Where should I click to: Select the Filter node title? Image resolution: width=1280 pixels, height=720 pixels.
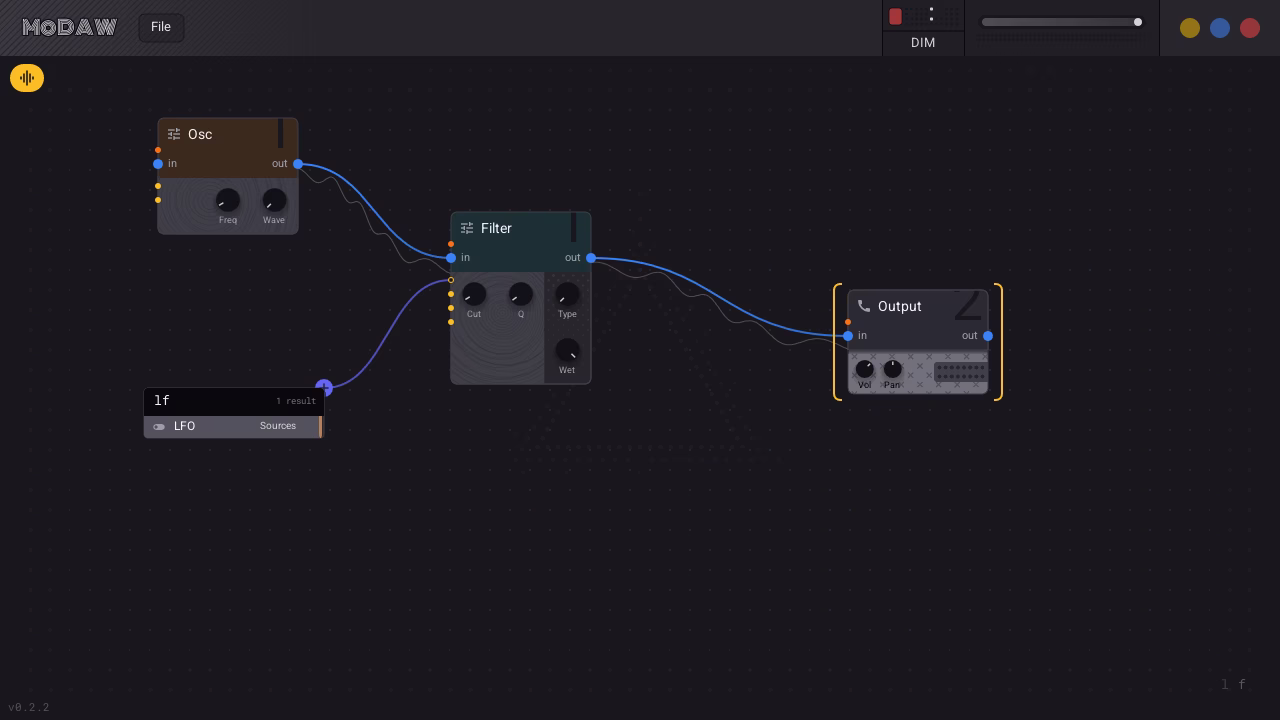click(x=496, y=228)
